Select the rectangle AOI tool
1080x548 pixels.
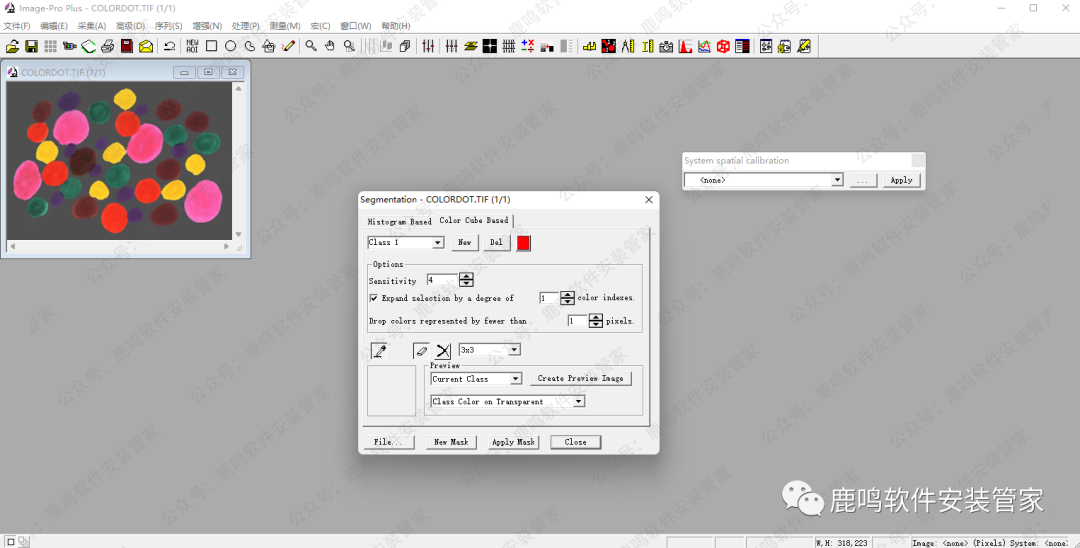click(x=211, y=46)
